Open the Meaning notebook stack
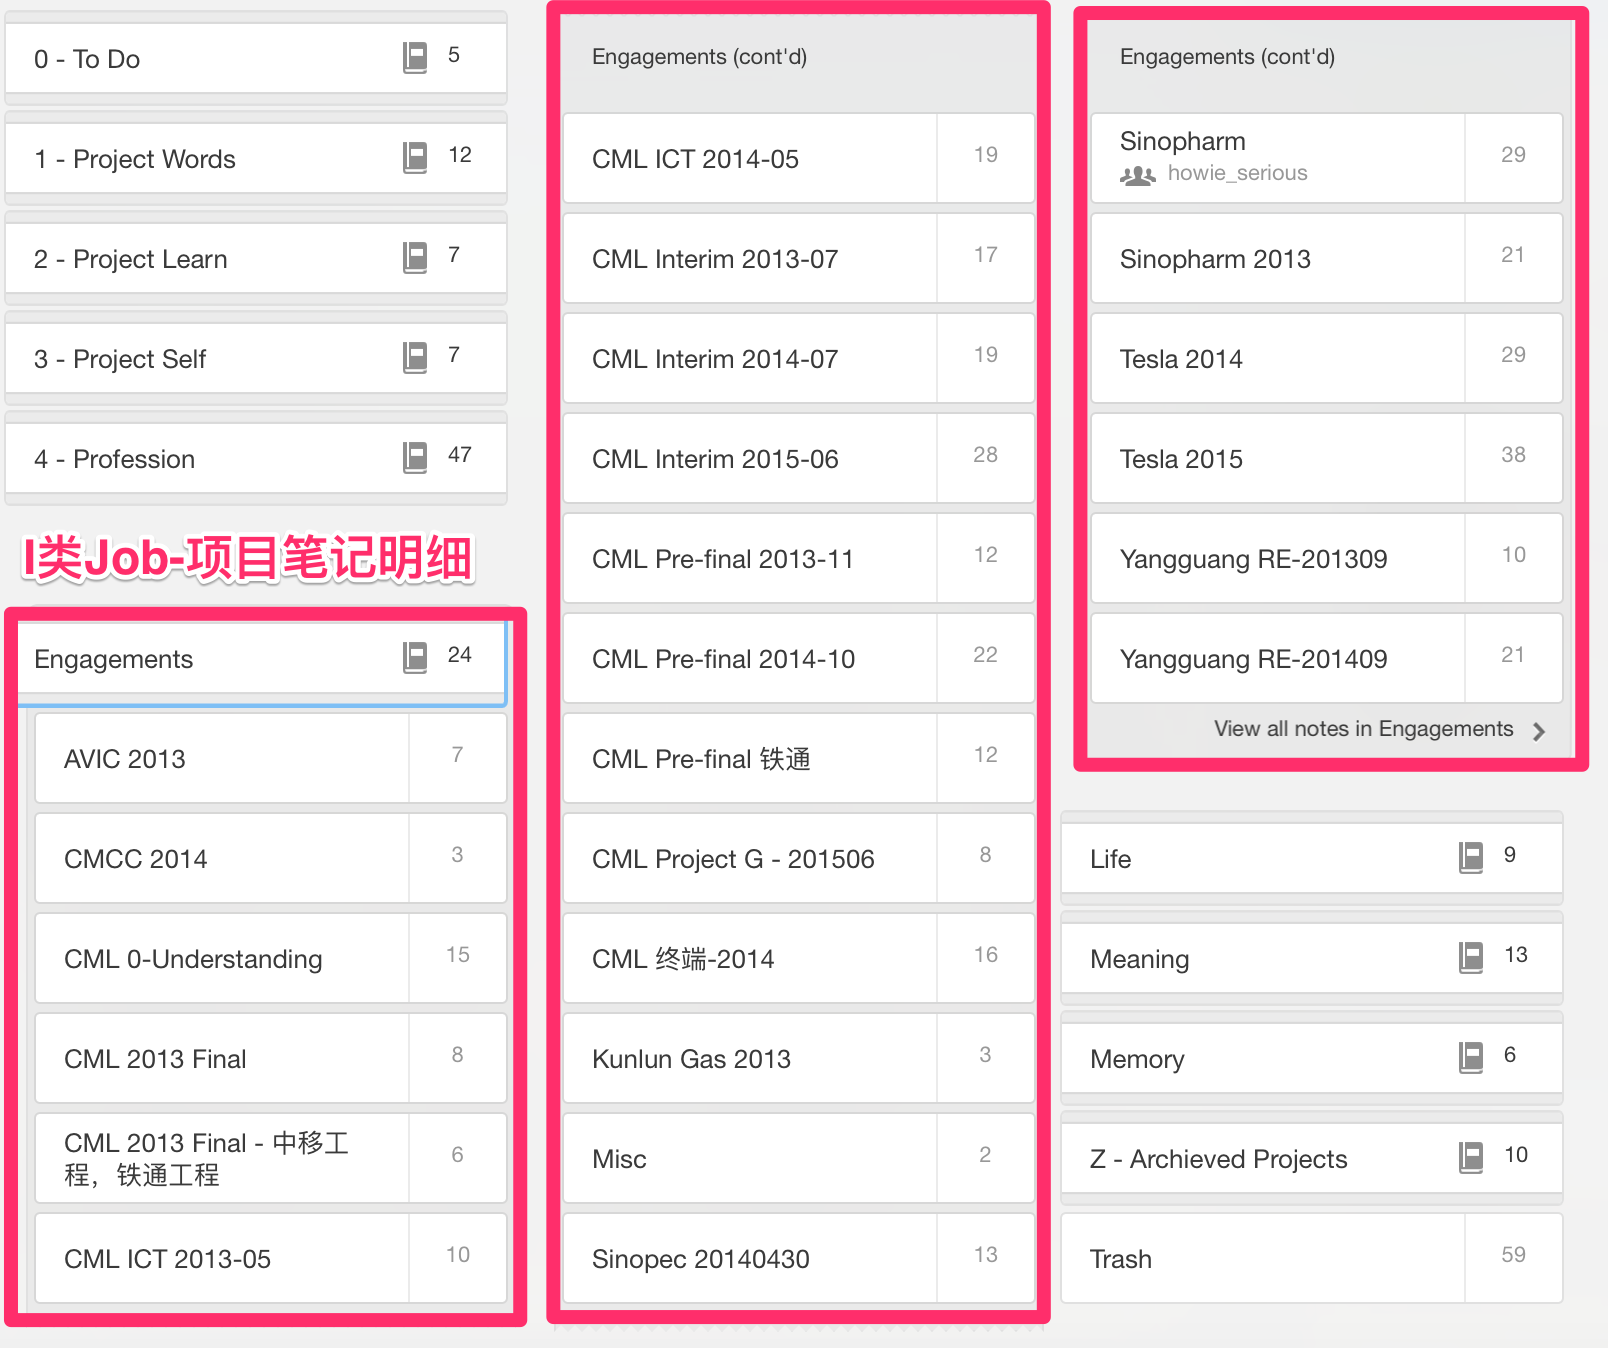Screen dimensions: 1608x1348 pyautogui.click(x=1312, y=958)
